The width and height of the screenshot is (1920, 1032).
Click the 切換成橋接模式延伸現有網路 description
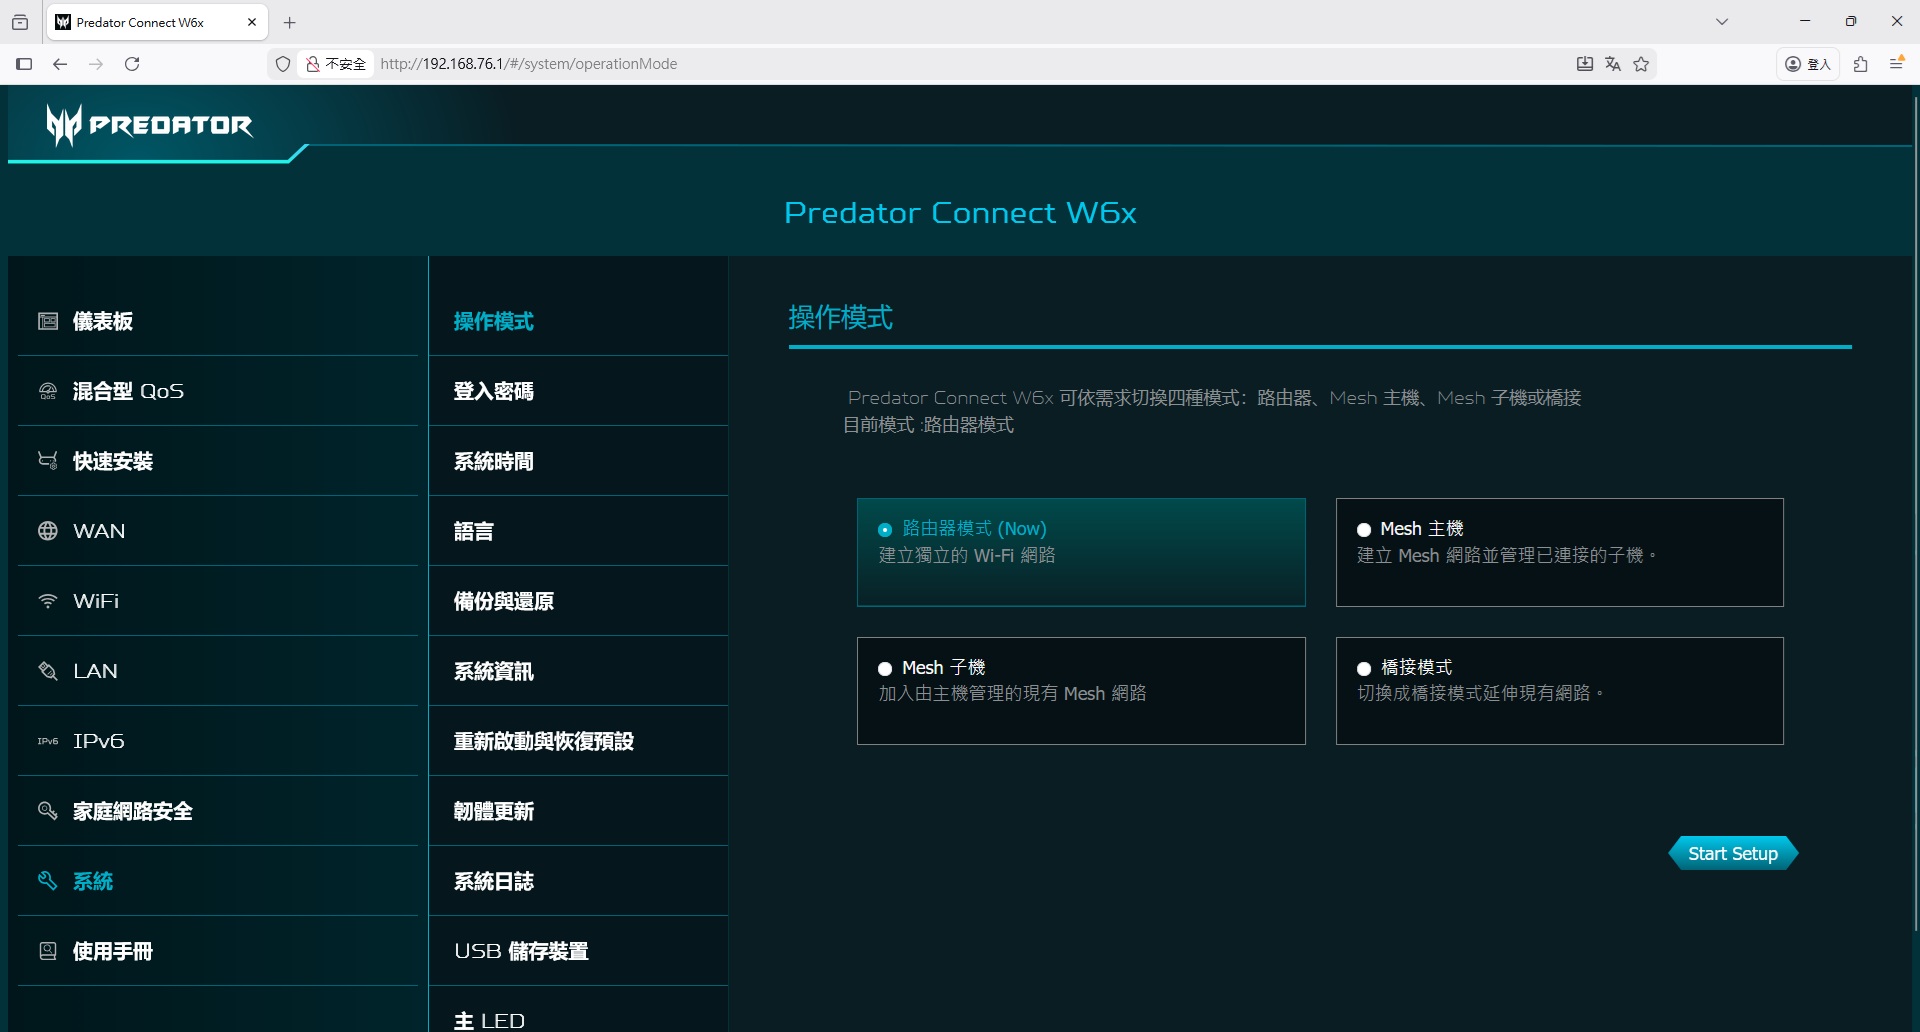coord(1480,693)
